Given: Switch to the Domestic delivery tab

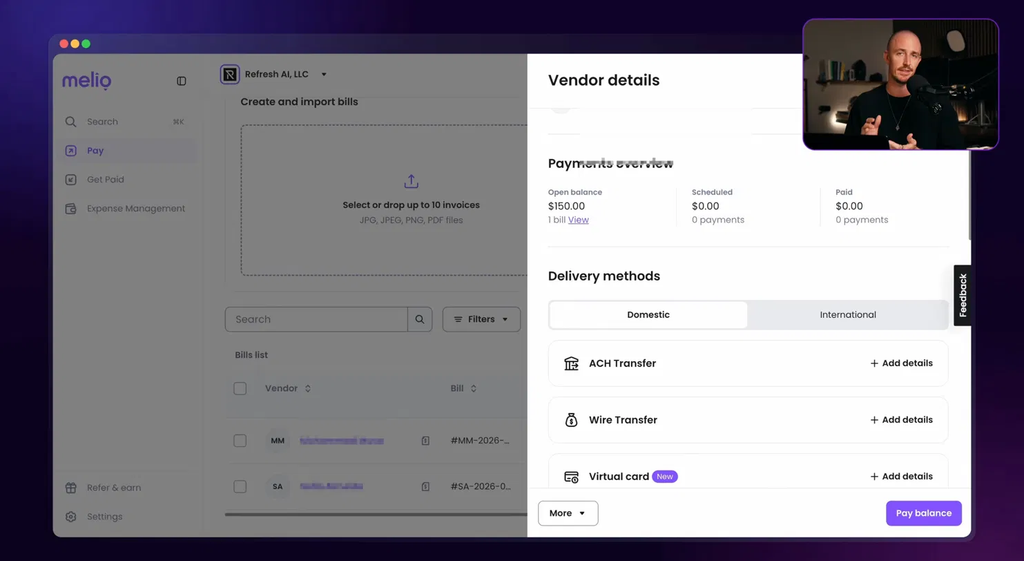Looking at the screenshot, I should pos(648,315).
